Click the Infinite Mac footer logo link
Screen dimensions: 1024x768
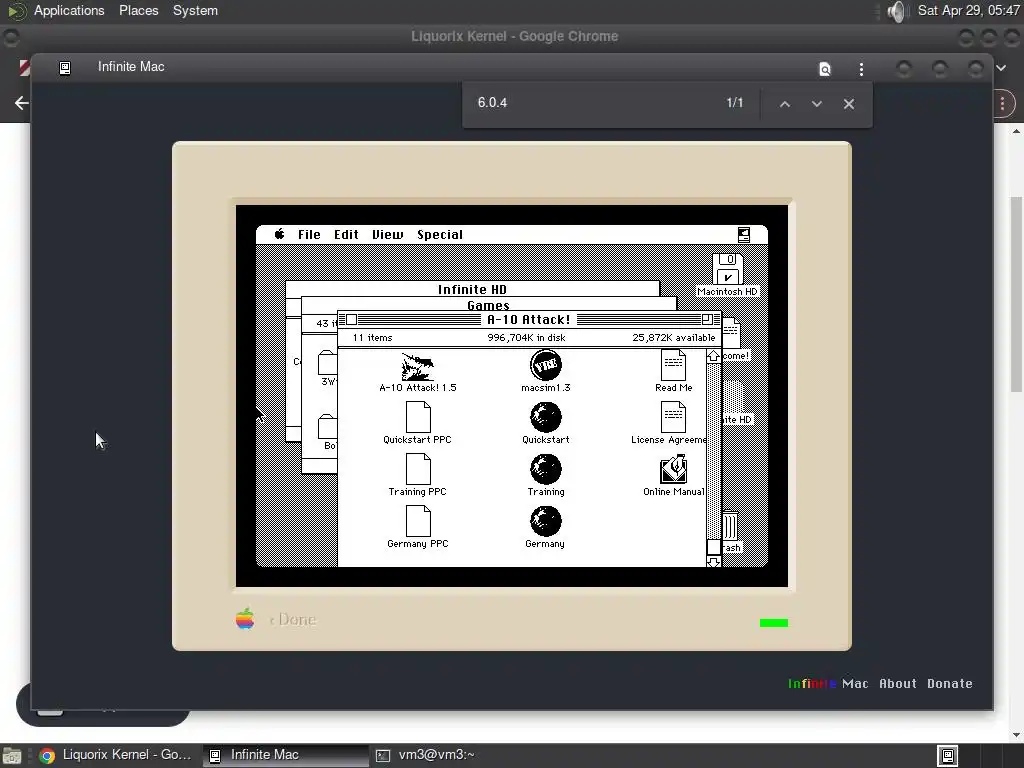[x=828, y=684]
